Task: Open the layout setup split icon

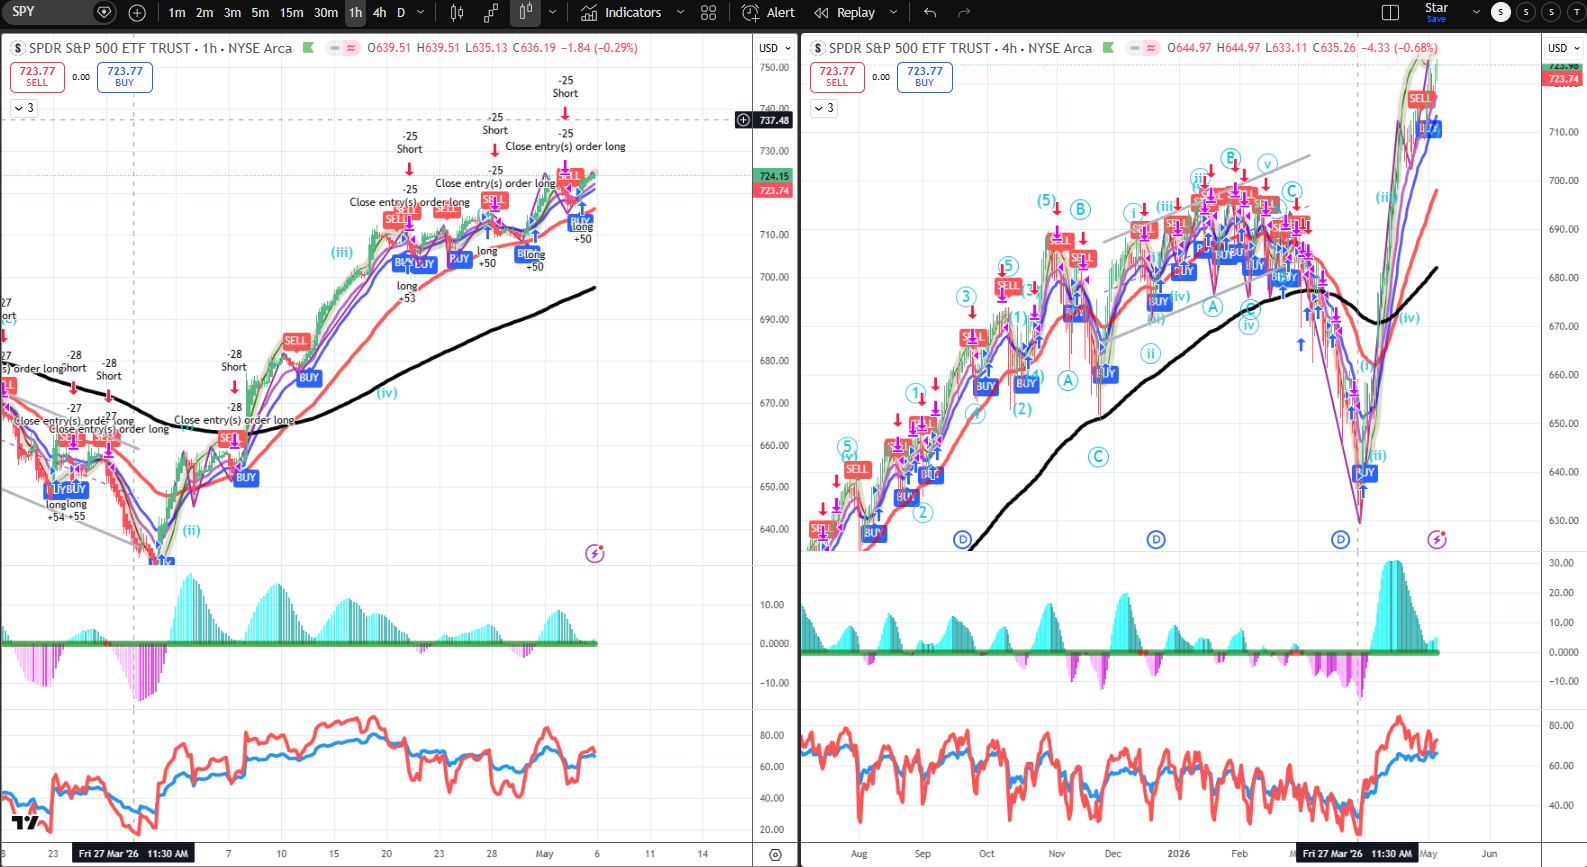Action: click(x=1390, y=13)
